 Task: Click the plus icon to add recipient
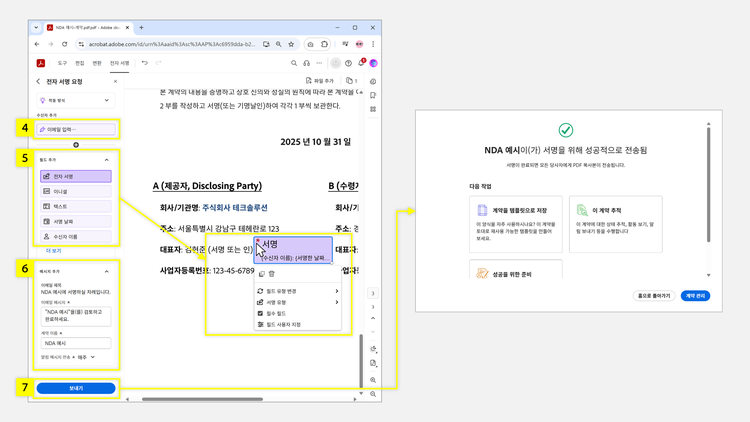(76, 145)
